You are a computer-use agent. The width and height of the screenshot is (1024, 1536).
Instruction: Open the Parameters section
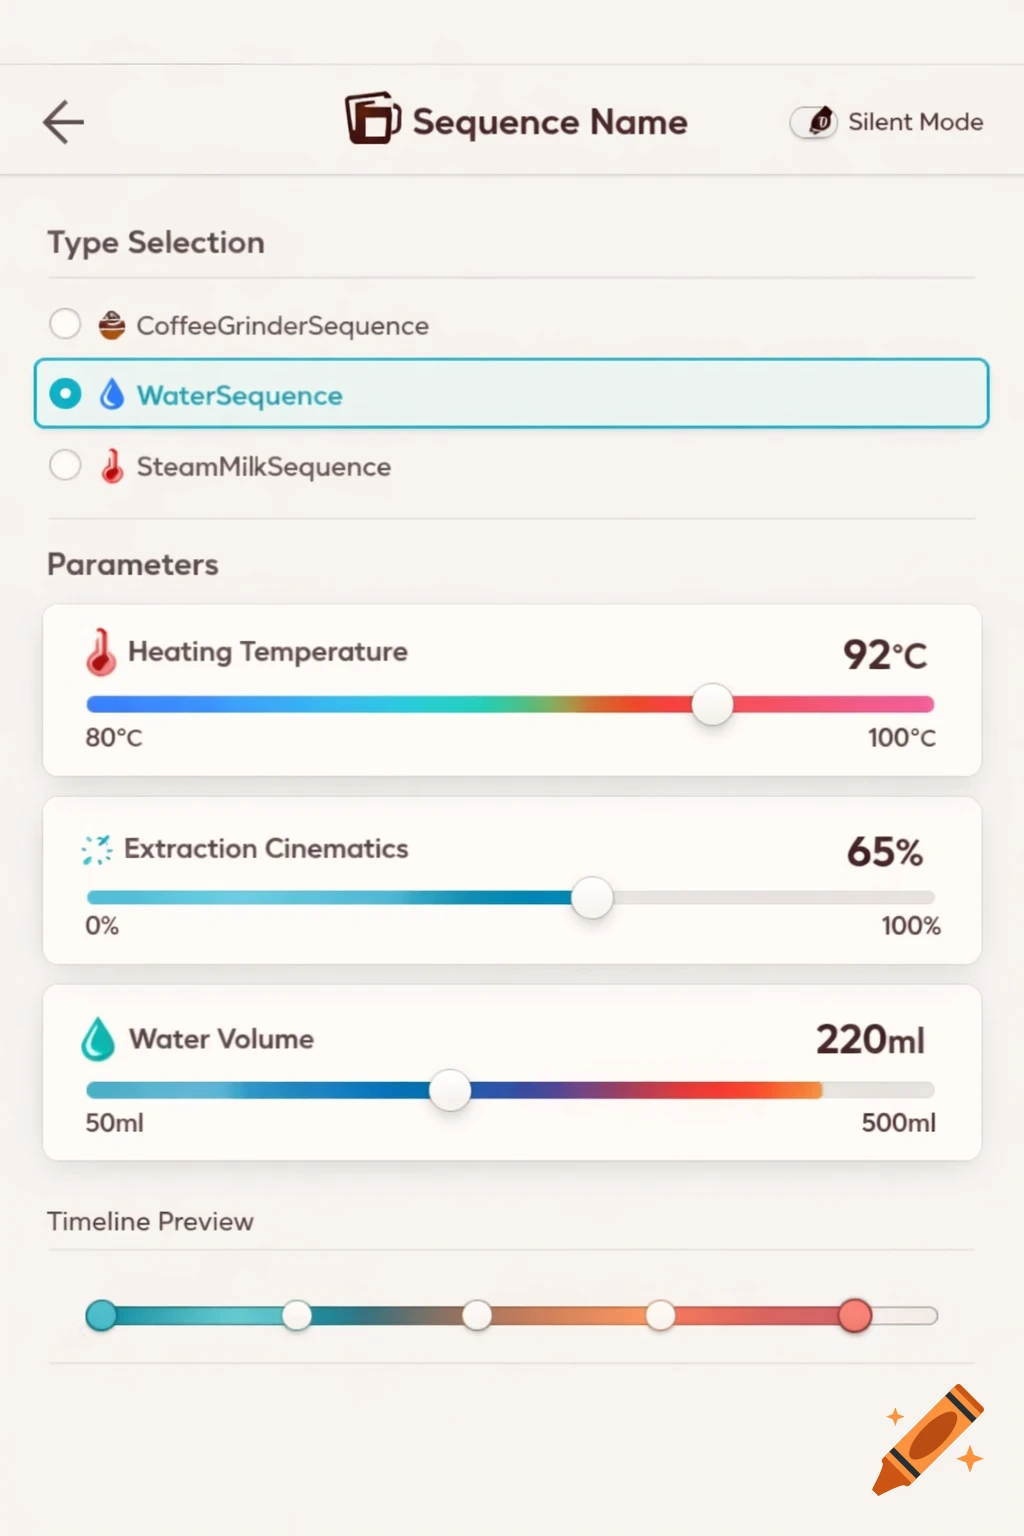coord(132,564)
